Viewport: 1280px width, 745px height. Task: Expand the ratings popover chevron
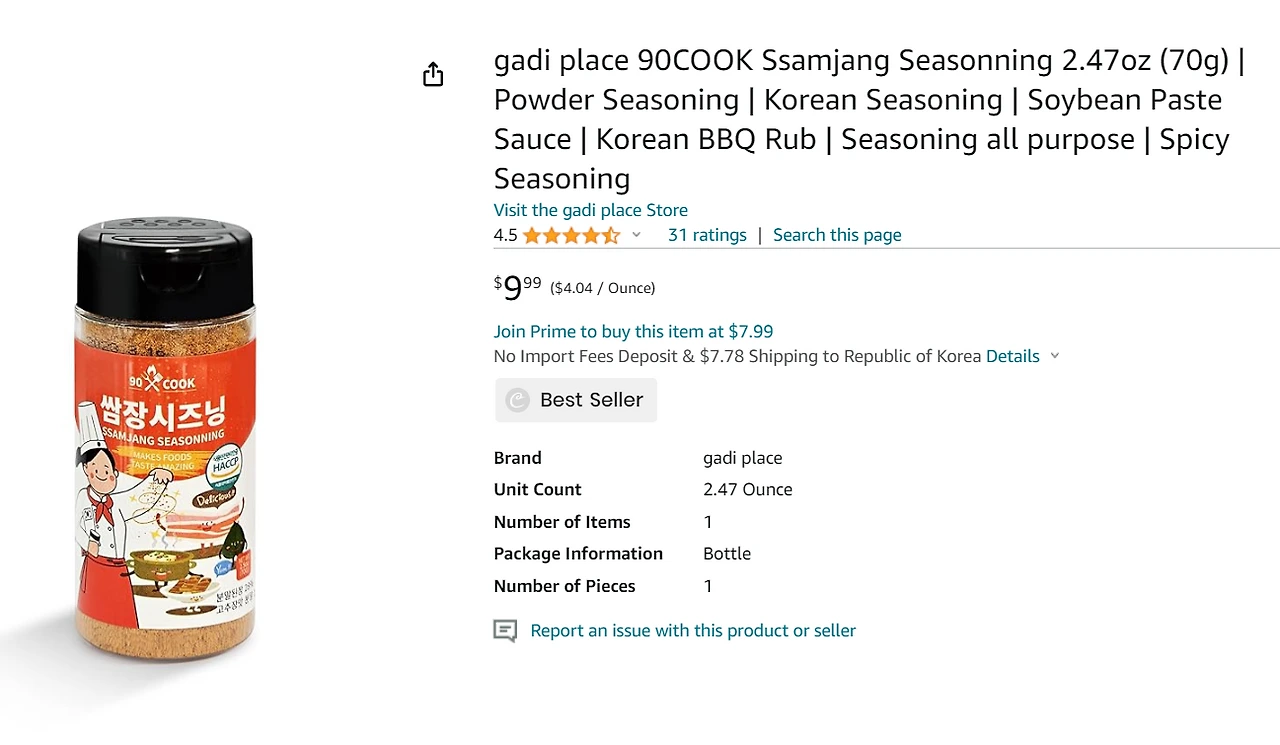pyautogui.click(x=636, y=235)
